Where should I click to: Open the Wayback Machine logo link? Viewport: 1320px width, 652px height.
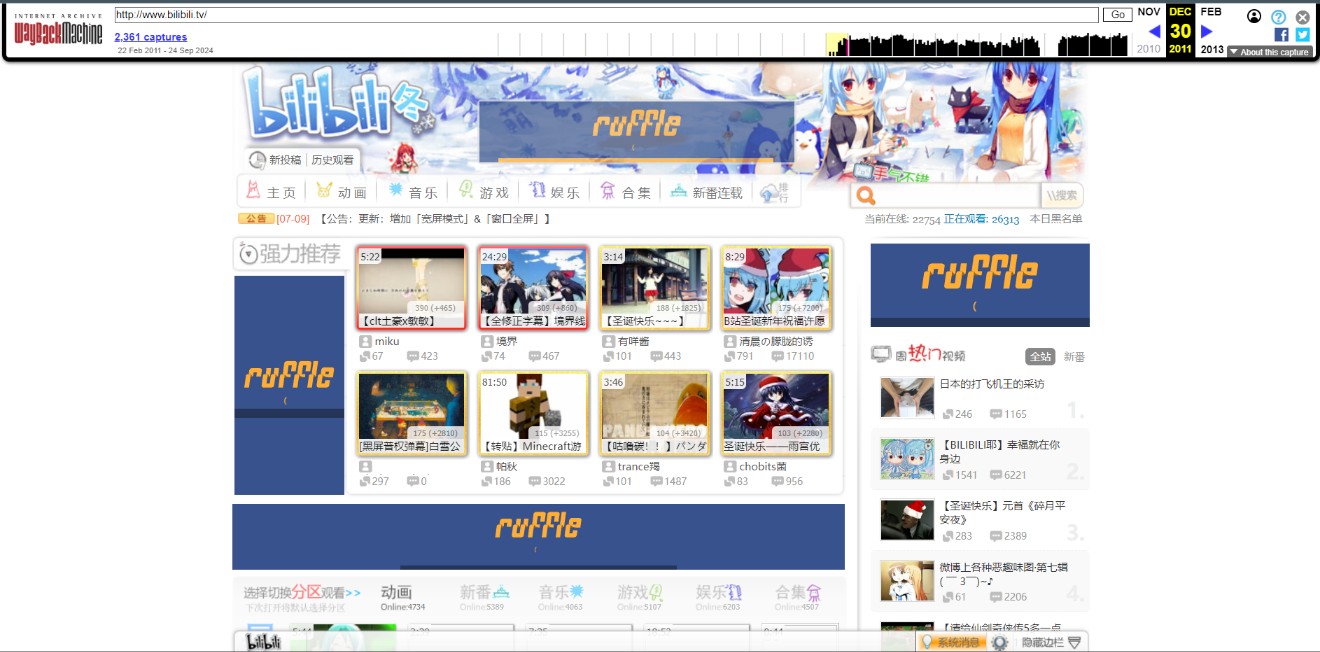click(x=58, y=29)
